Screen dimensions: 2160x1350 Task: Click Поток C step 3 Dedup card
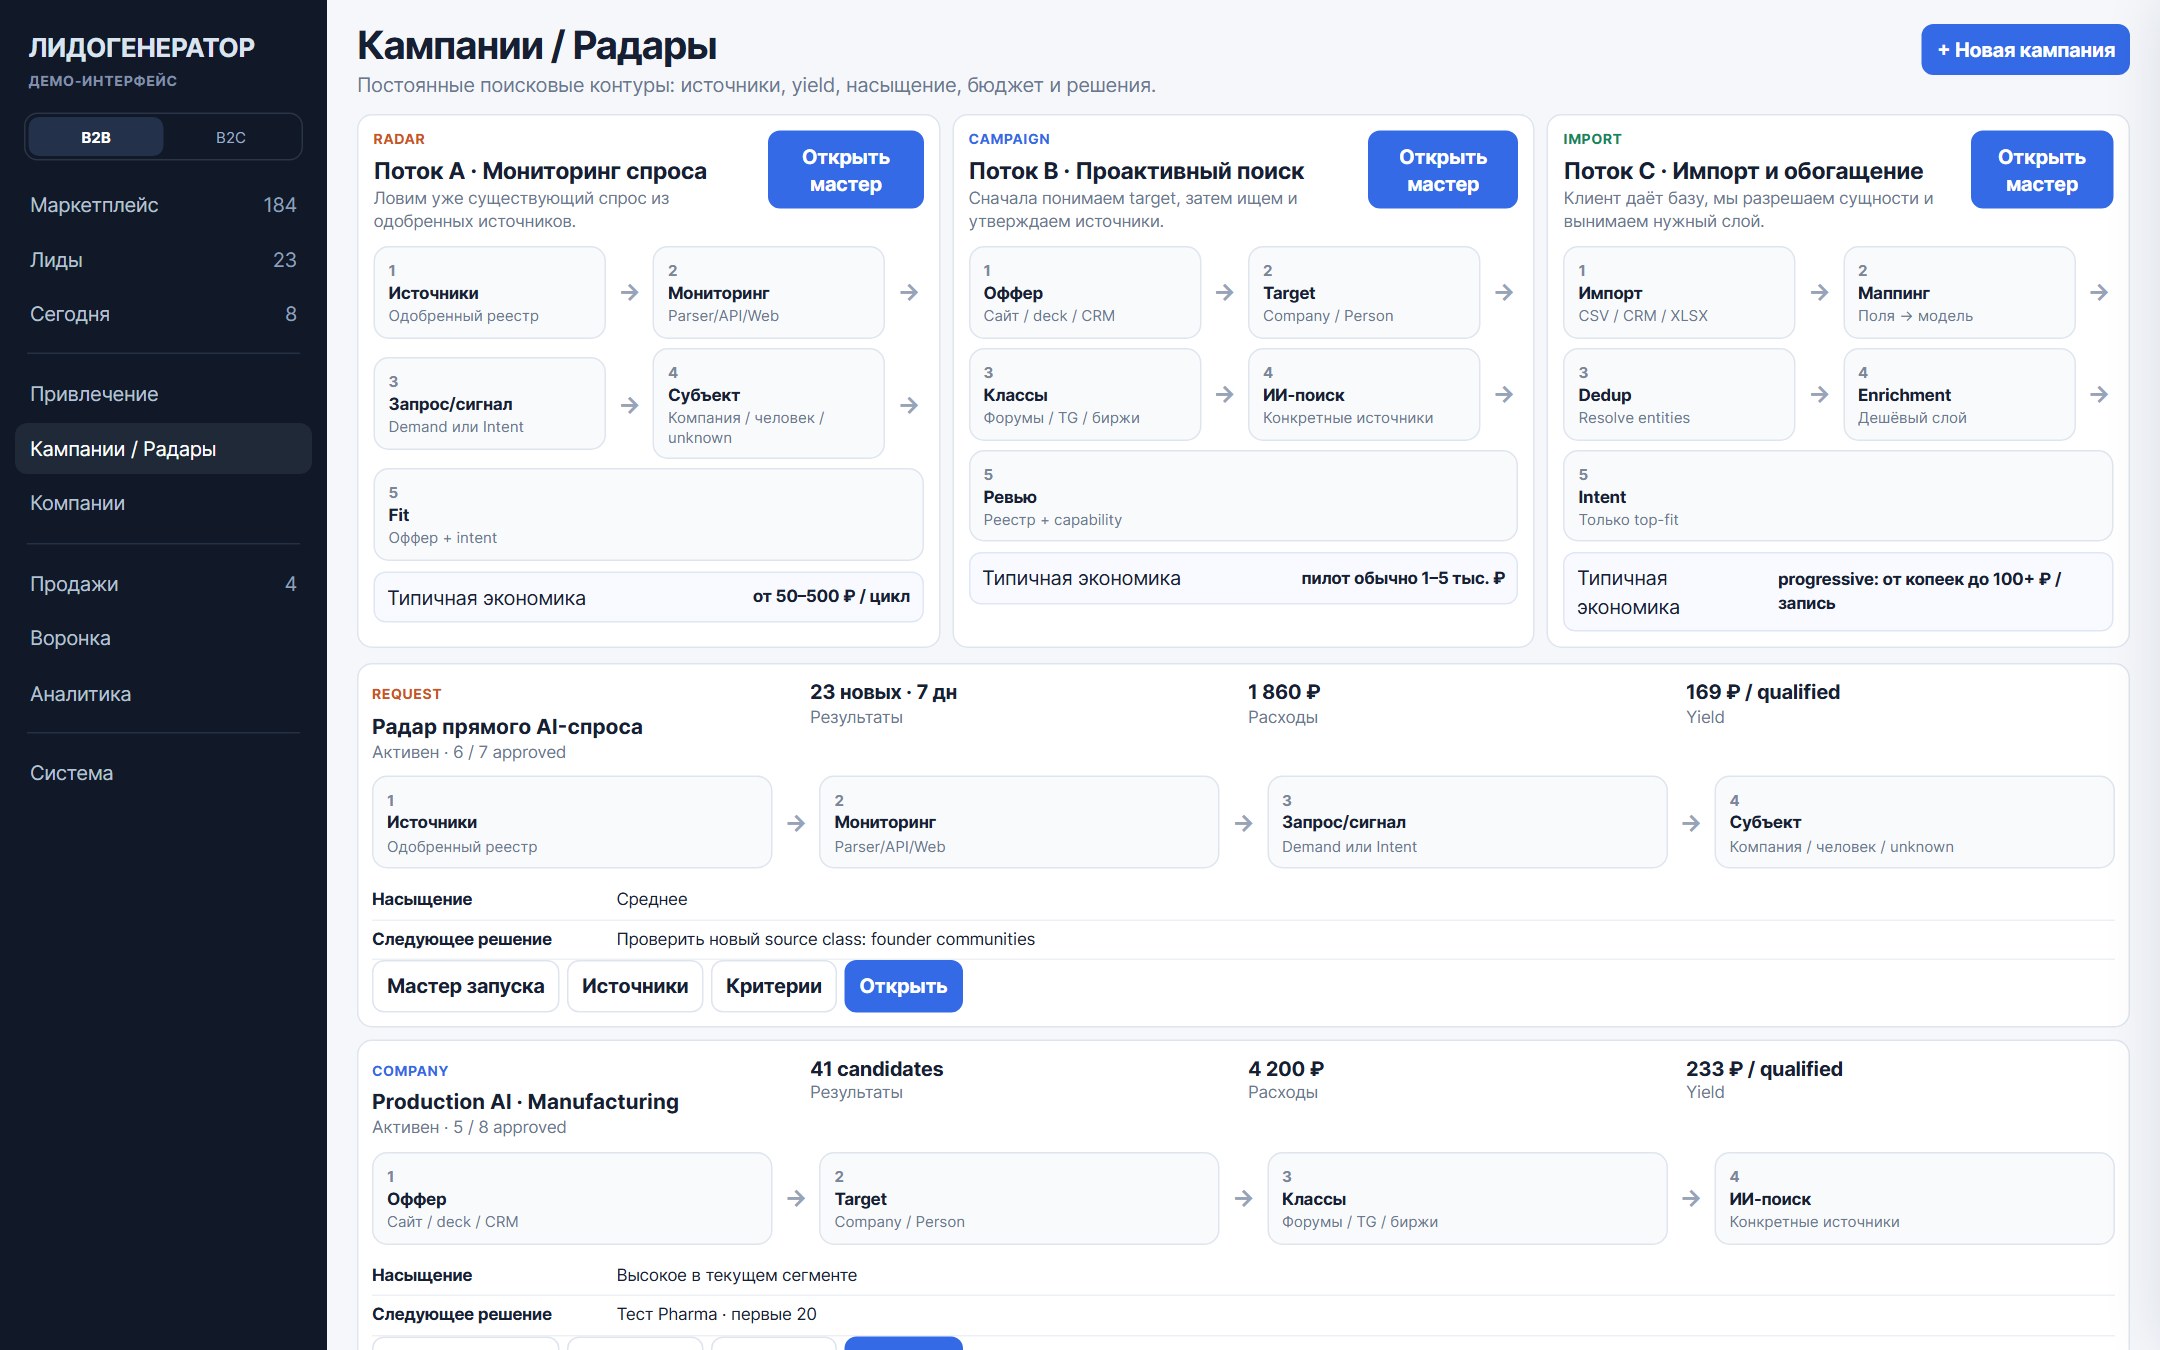tap(1679, 395)
